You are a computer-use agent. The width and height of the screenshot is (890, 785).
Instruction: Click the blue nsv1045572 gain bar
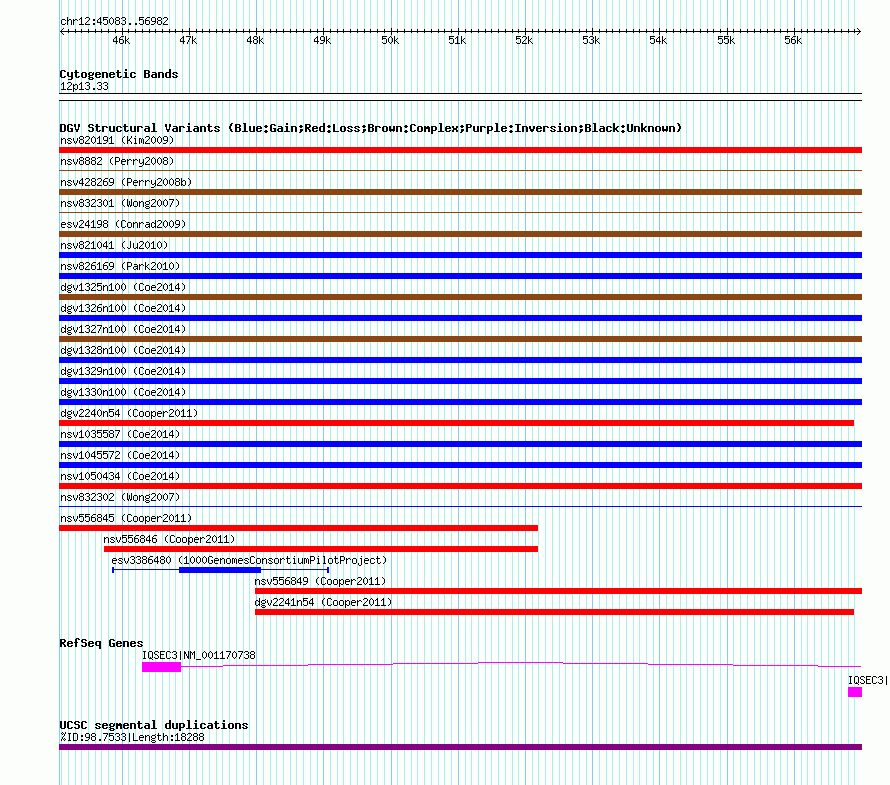pyautogui.click(x=460, y=465)
